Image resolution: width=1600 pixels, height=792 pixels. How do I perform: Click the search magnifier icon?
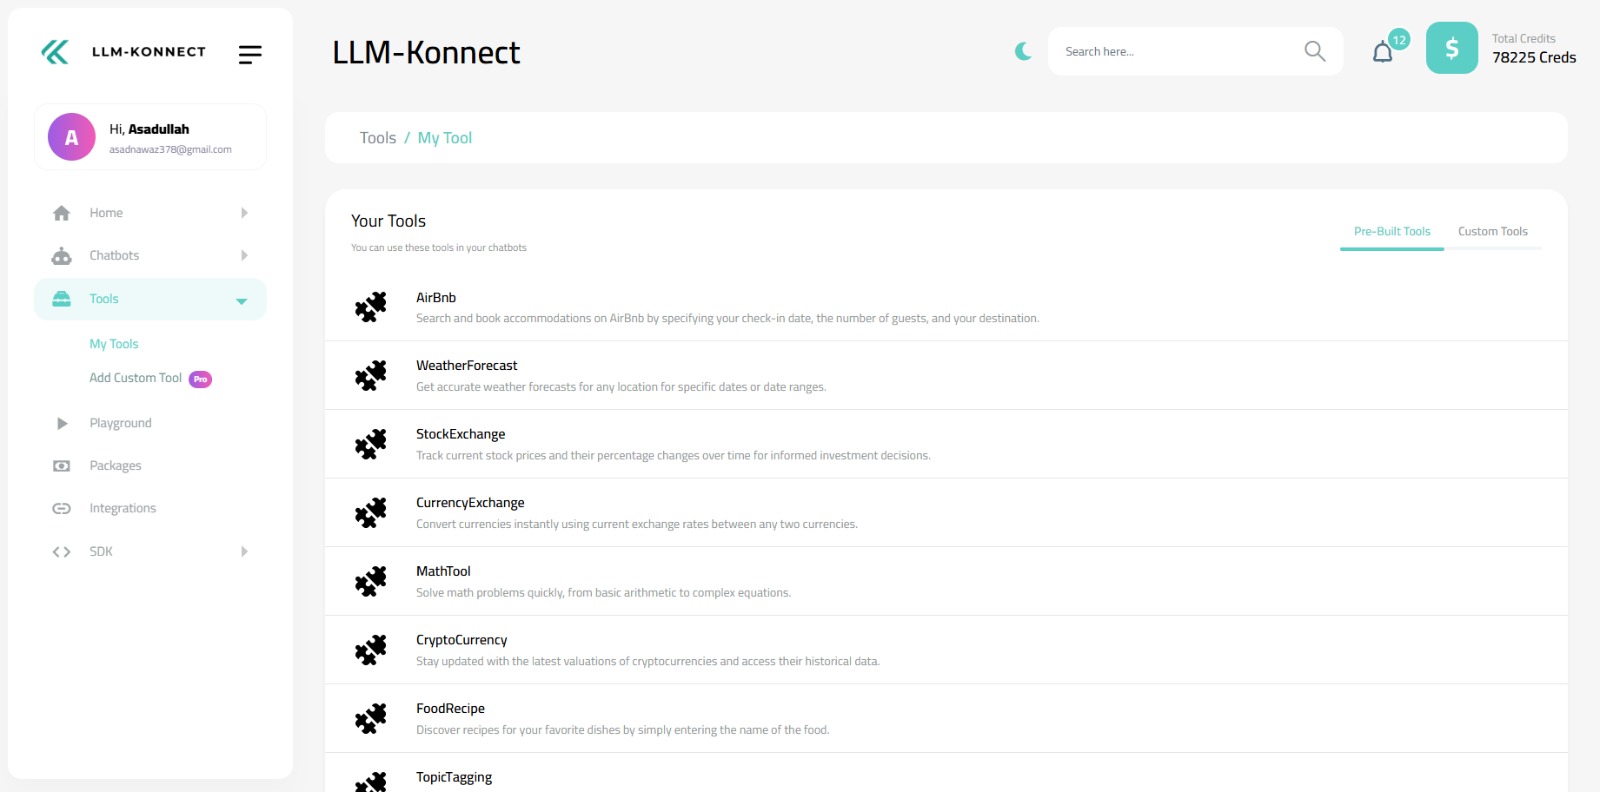point(1314,51)
